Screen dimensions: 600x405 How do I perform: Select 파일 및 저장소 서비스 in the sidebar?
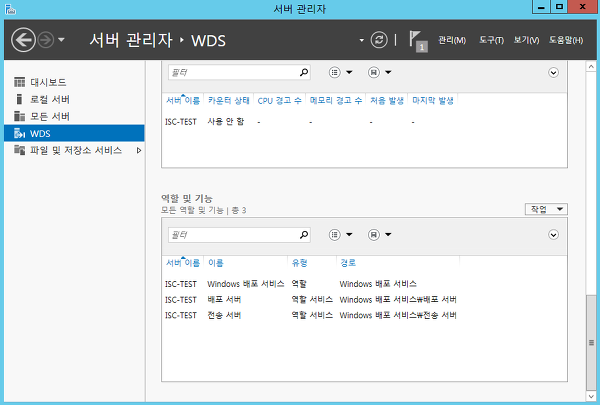point(76,150)
